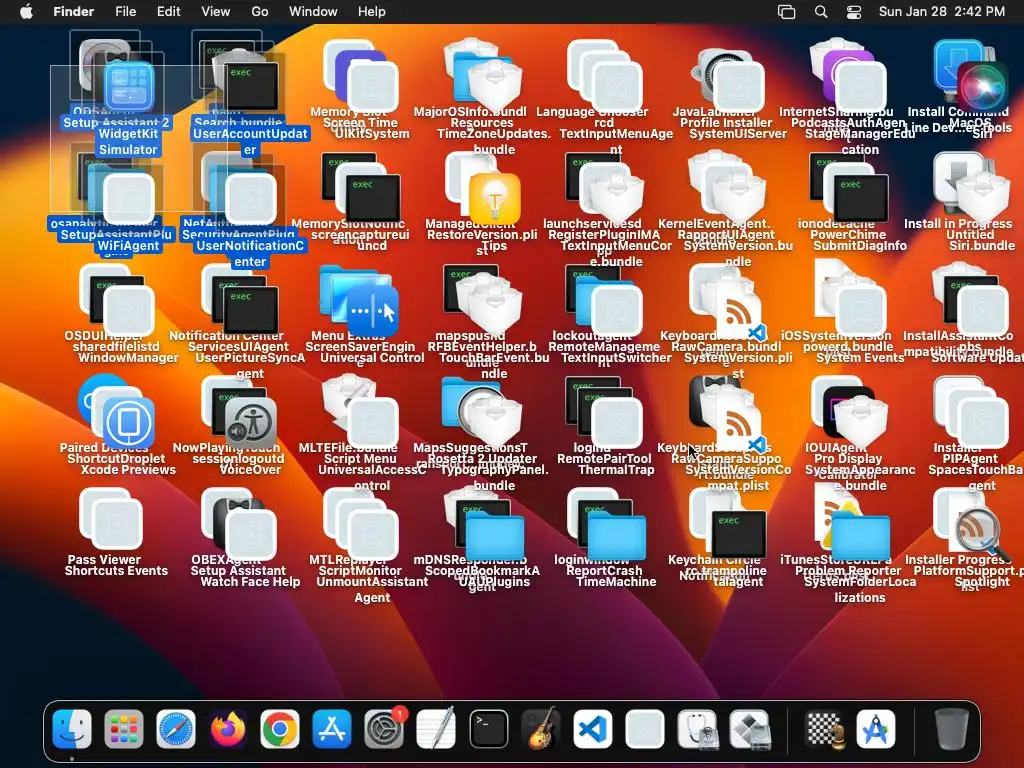Image resolution: width=1024 pixels, height=768 pixels.
Task: Select the SubmitDiagInfo exec icon
Action: (860, 199)
